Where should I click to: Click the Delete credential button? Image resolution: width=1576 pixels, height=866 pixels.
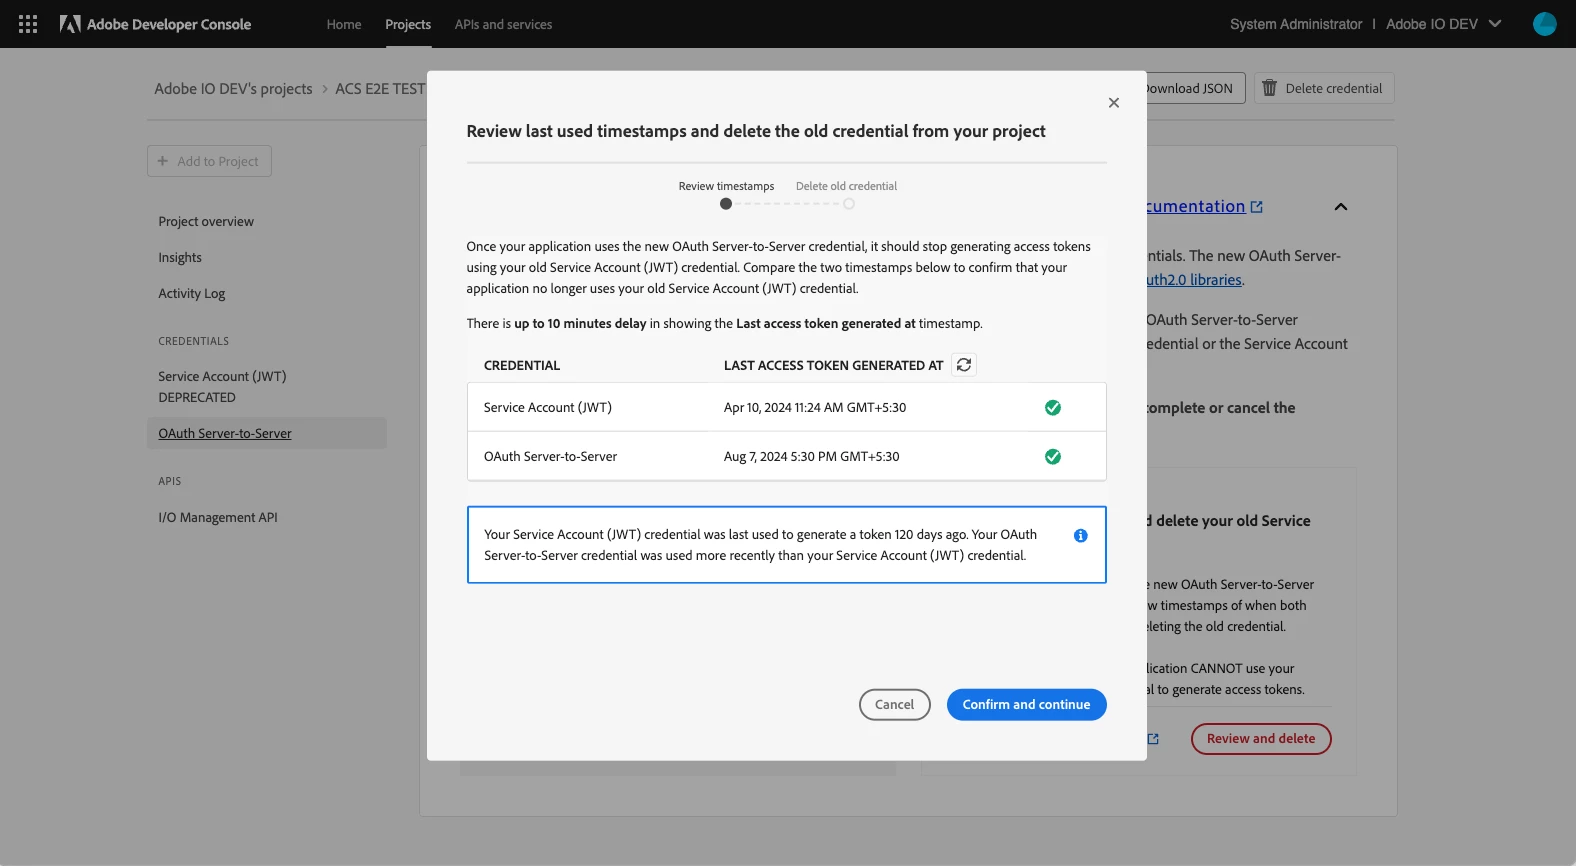coord(1324,88)
